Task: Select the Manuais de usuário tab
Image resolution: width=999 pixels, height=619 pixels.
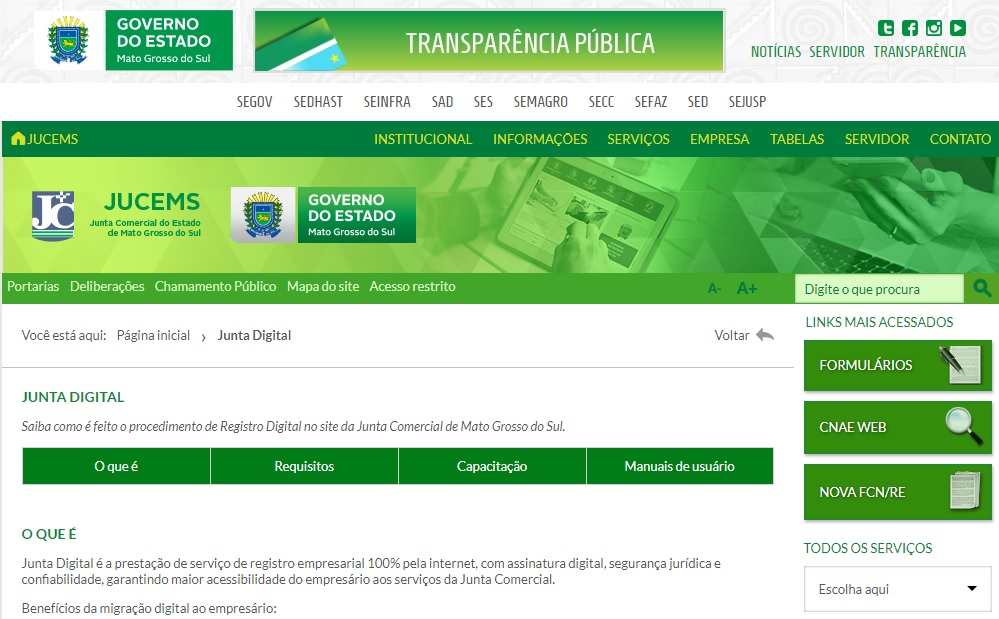Action: 679,466
